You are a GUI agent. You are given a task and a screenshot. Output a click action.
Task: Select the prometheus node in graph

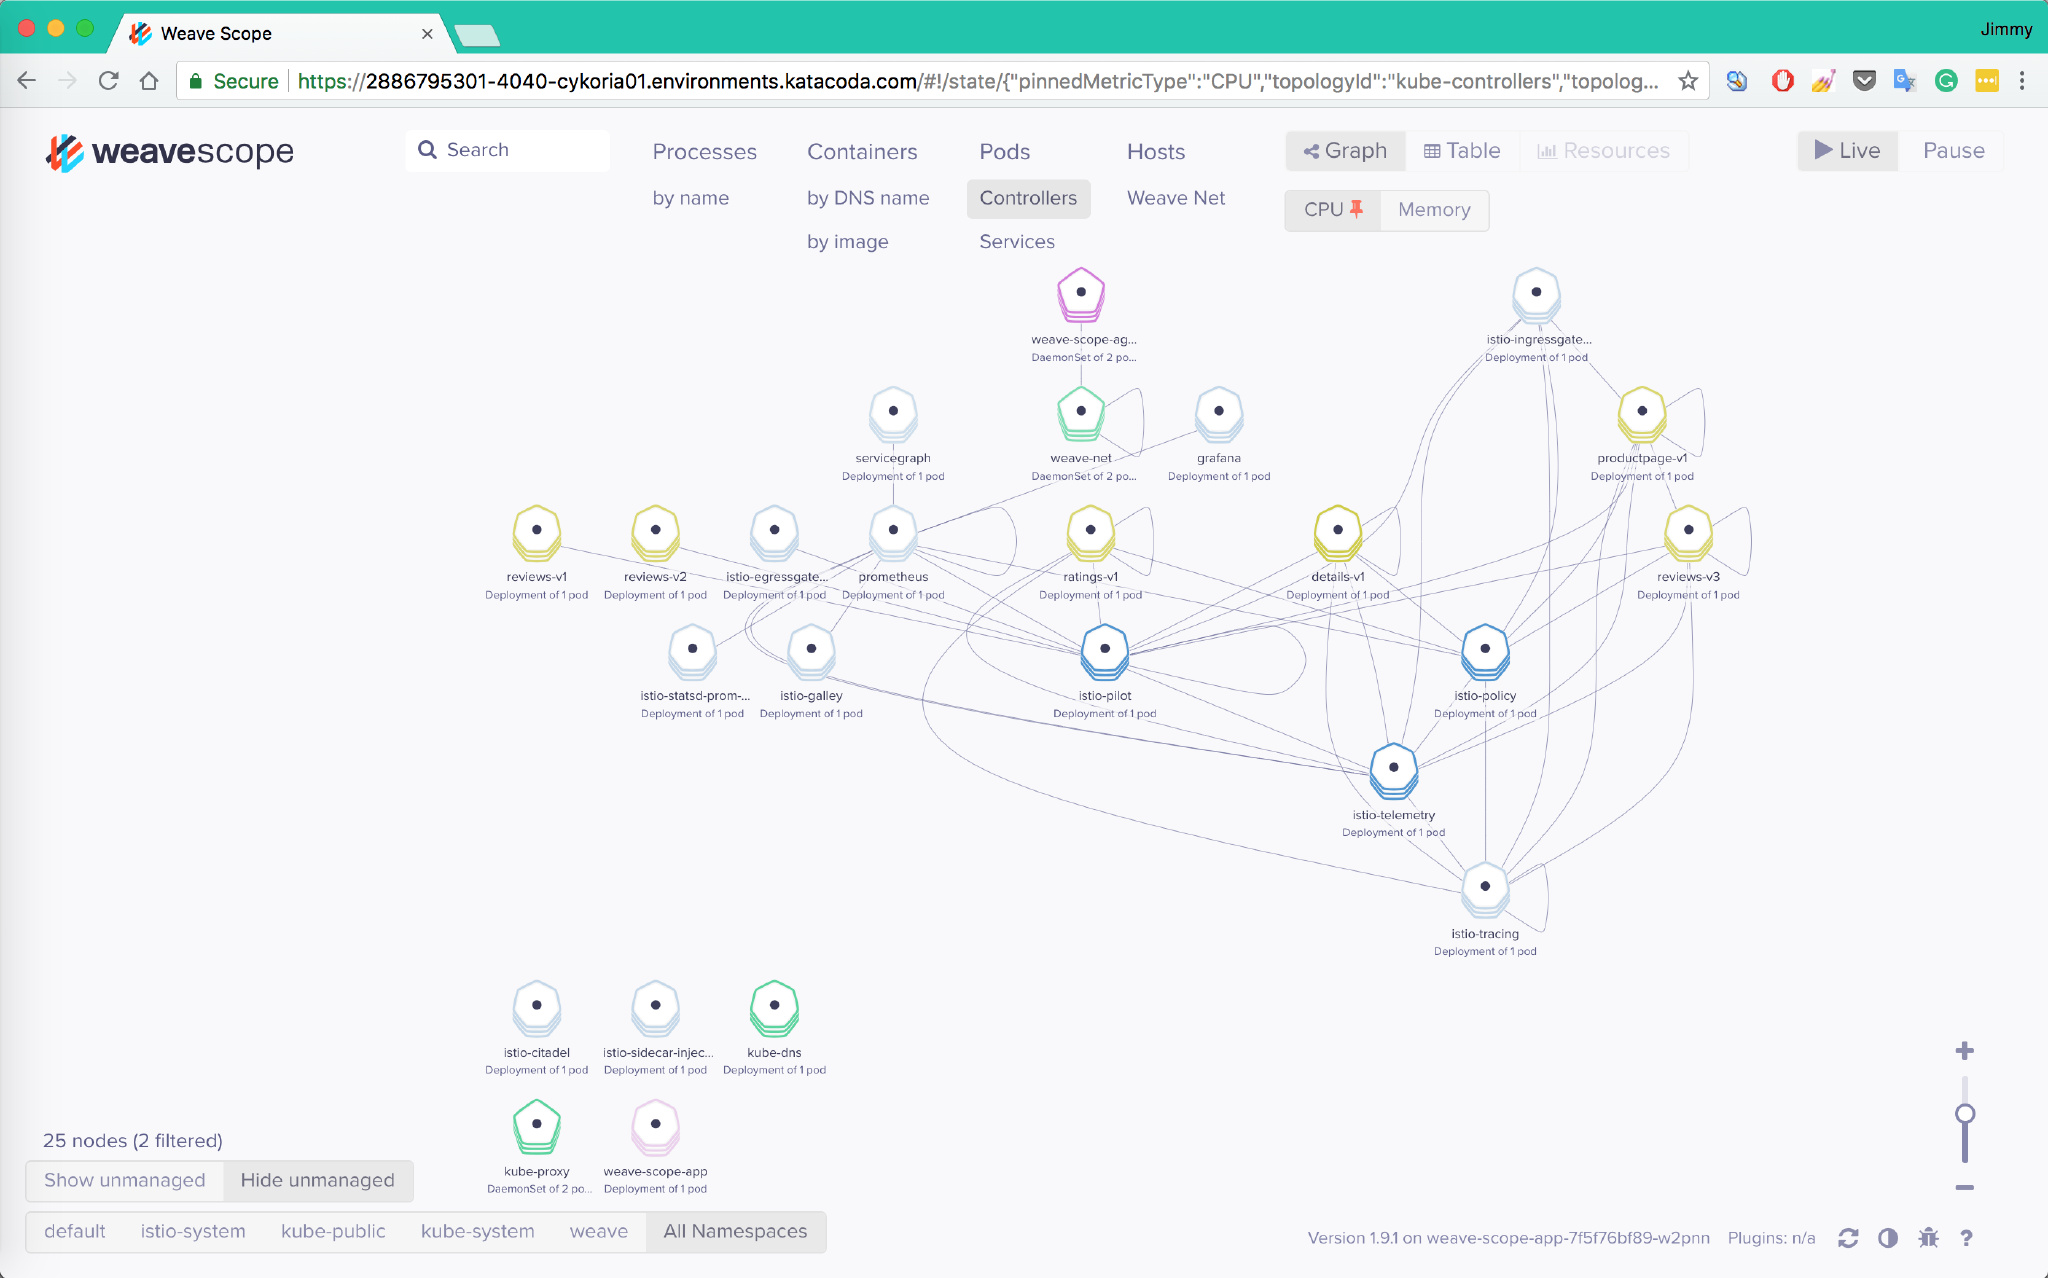click(893, 531)
